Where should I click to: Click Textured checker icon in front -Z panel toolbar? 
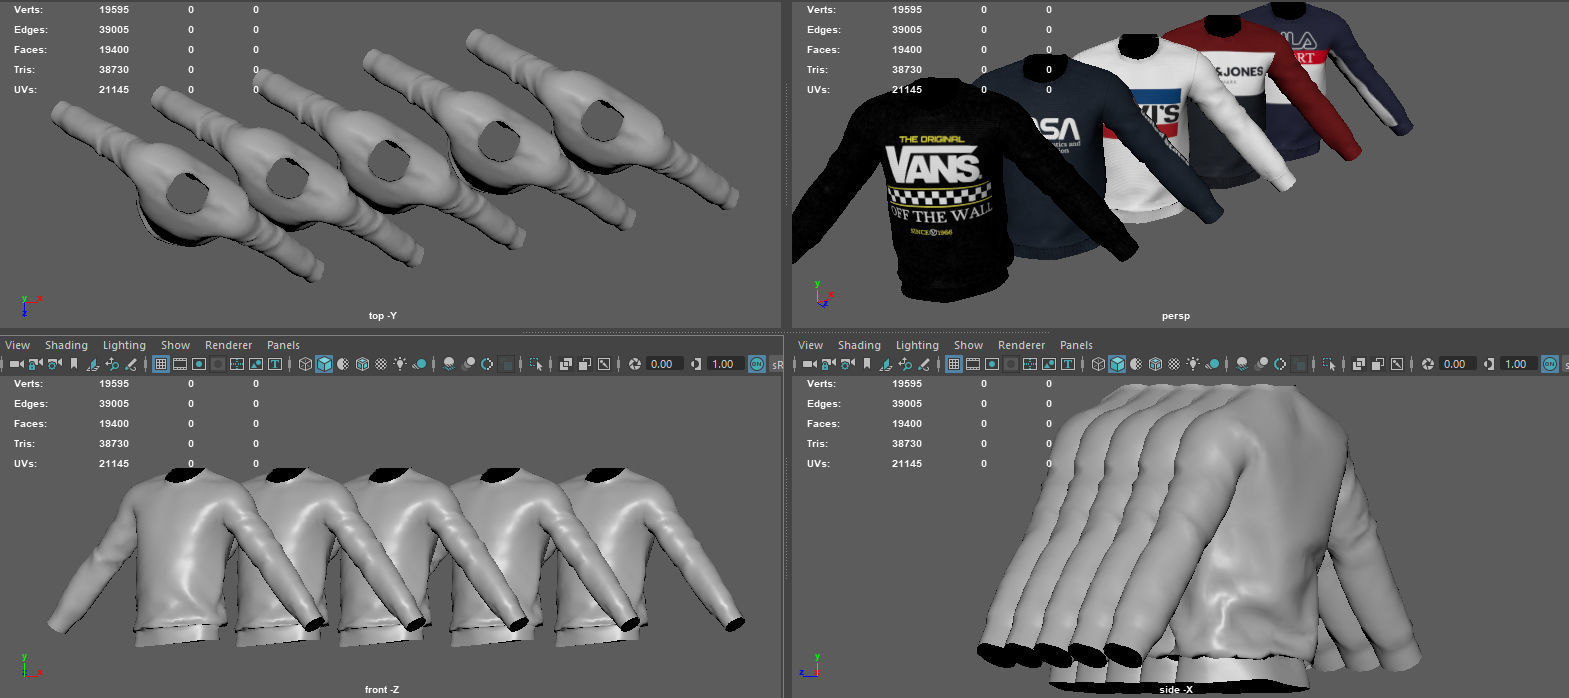pyautogui.click(x=381, y=364)
